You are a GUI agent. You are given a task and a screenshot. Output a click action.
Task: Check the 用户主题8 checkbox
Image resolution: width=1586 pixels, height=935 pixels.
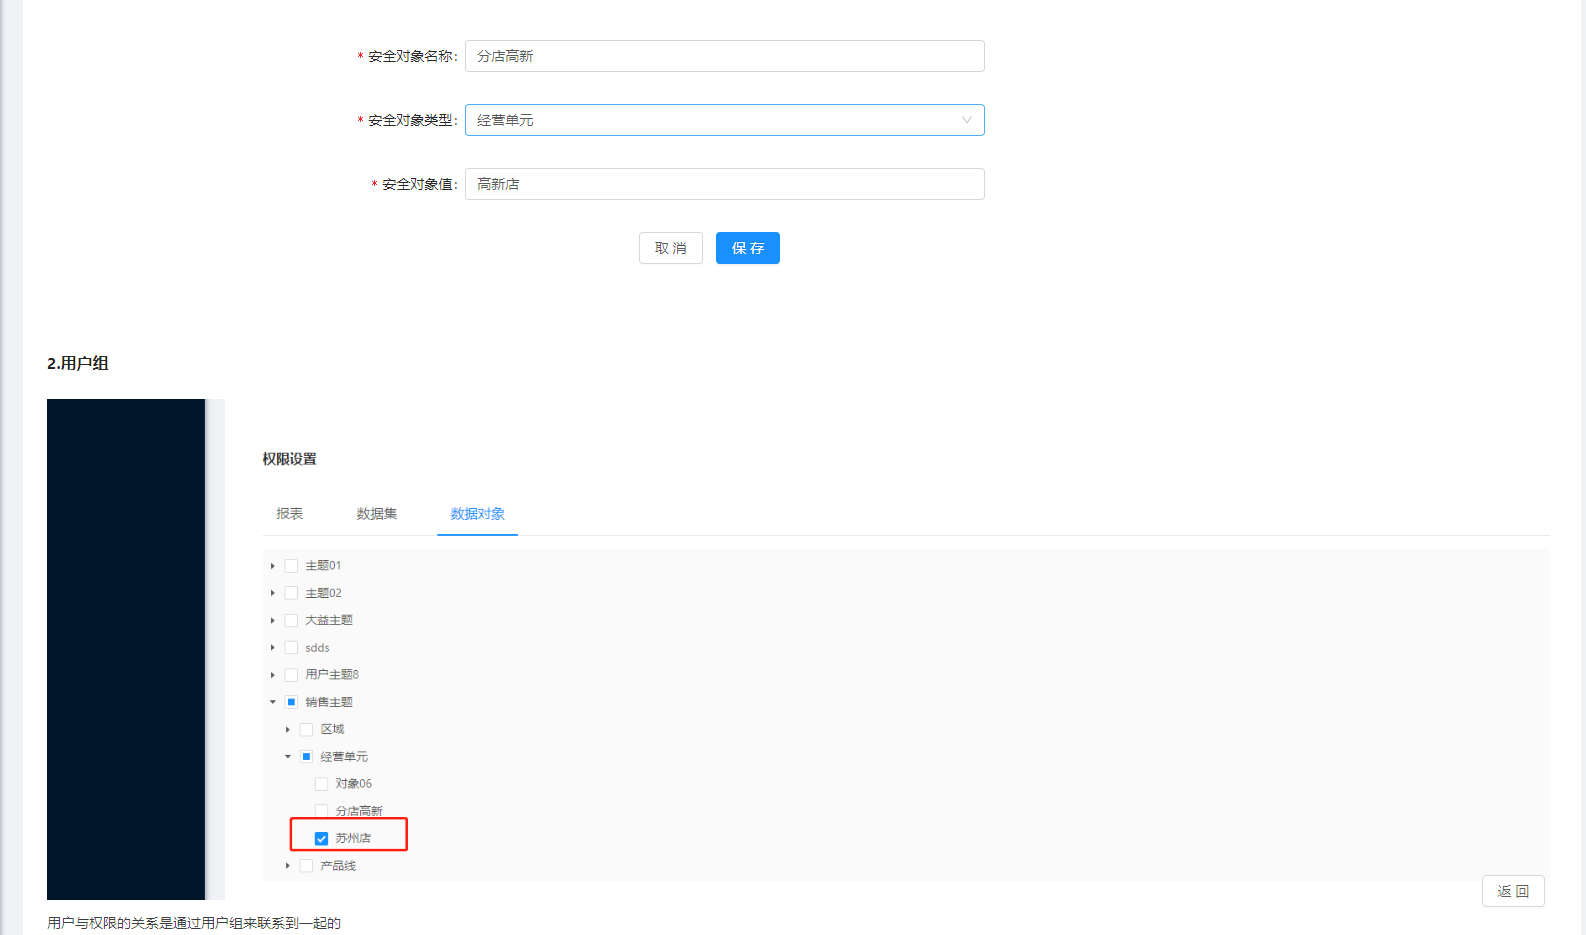(x=291, y=675)
